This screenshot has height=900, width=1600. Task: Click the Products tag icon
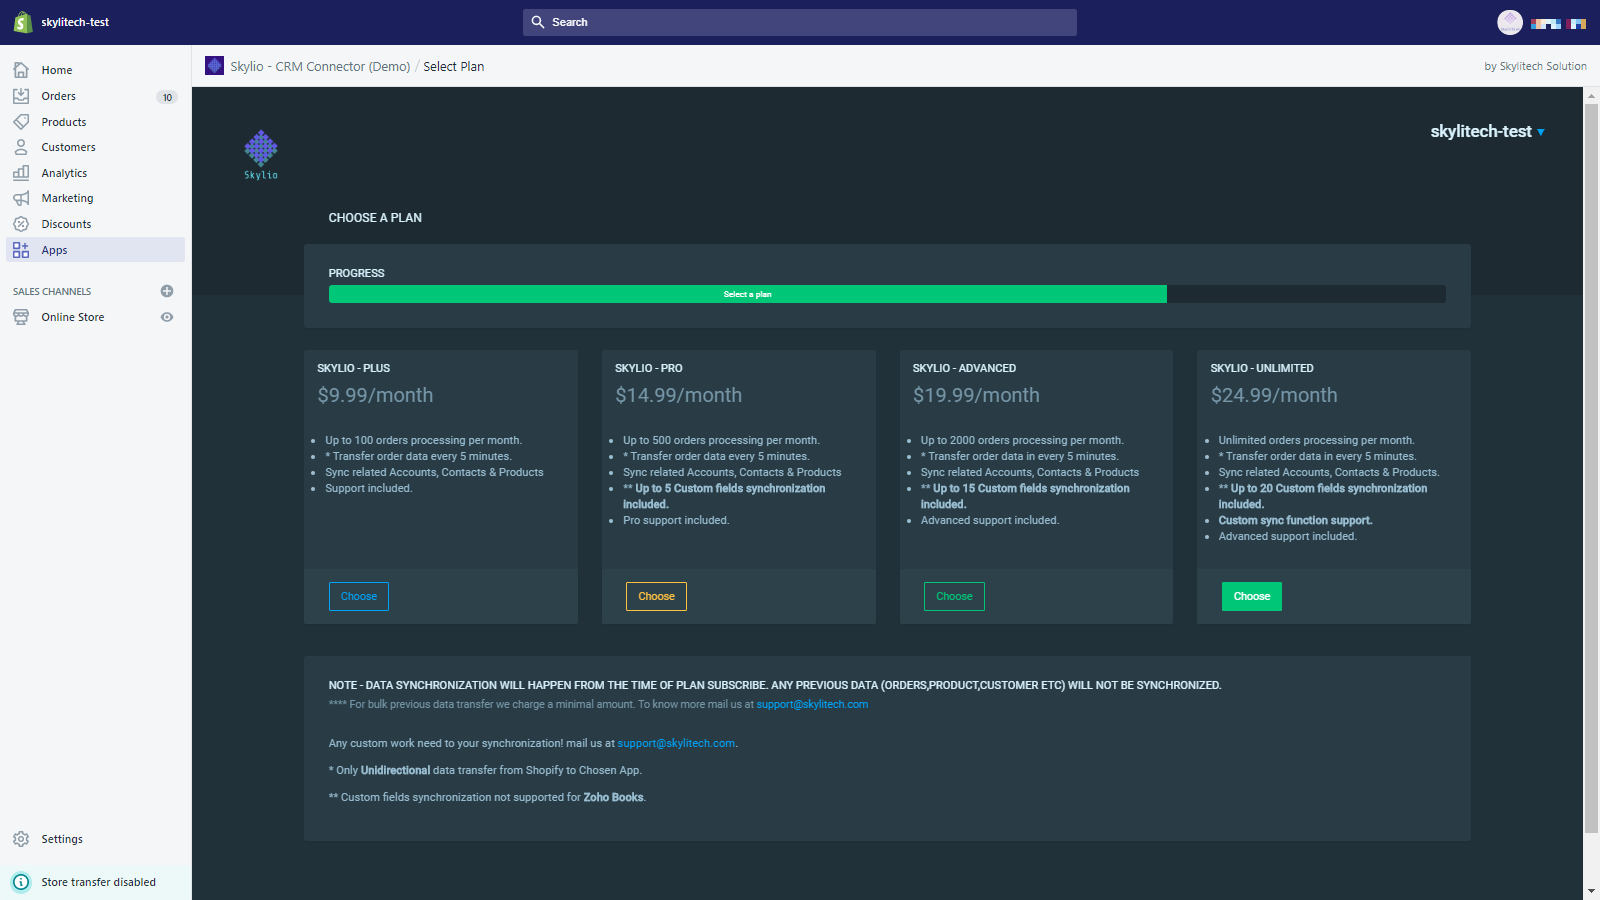click(21, 122)
